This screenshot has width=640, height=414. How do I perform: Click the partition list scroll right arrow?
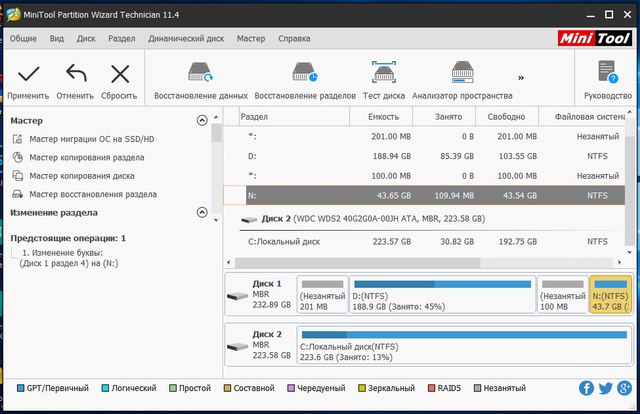pyautogui.click(x=620, y=263)
